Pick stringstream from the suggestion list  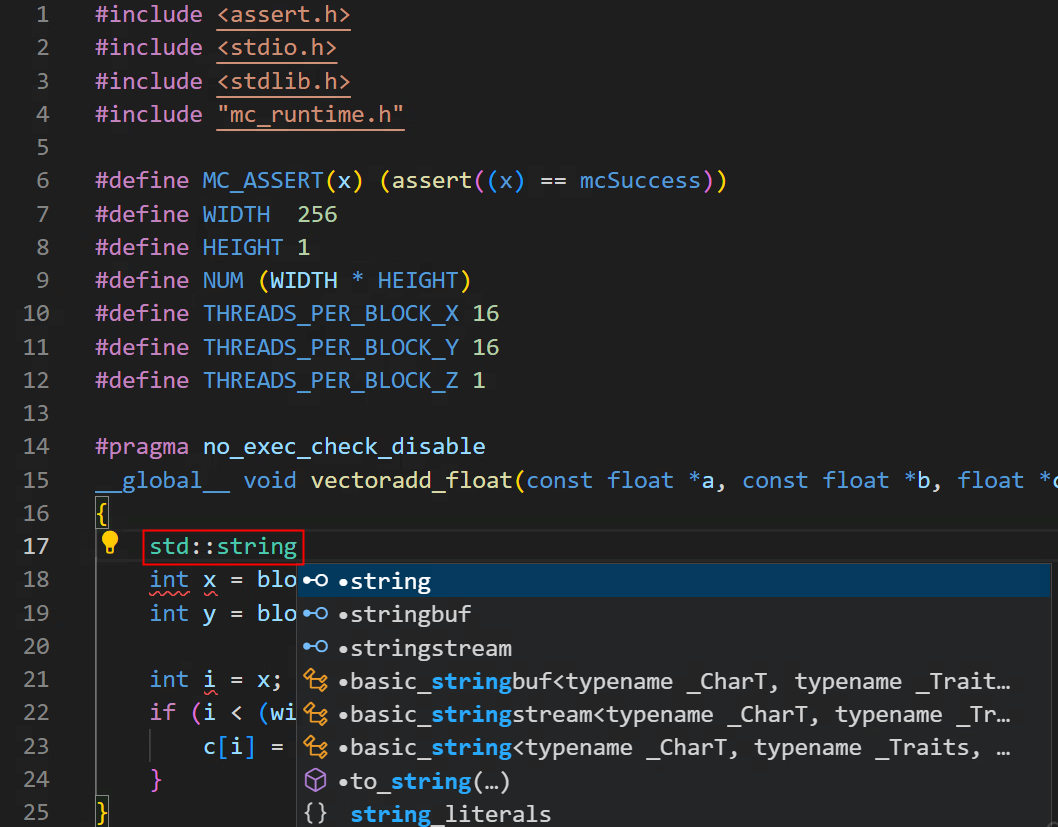430,648
